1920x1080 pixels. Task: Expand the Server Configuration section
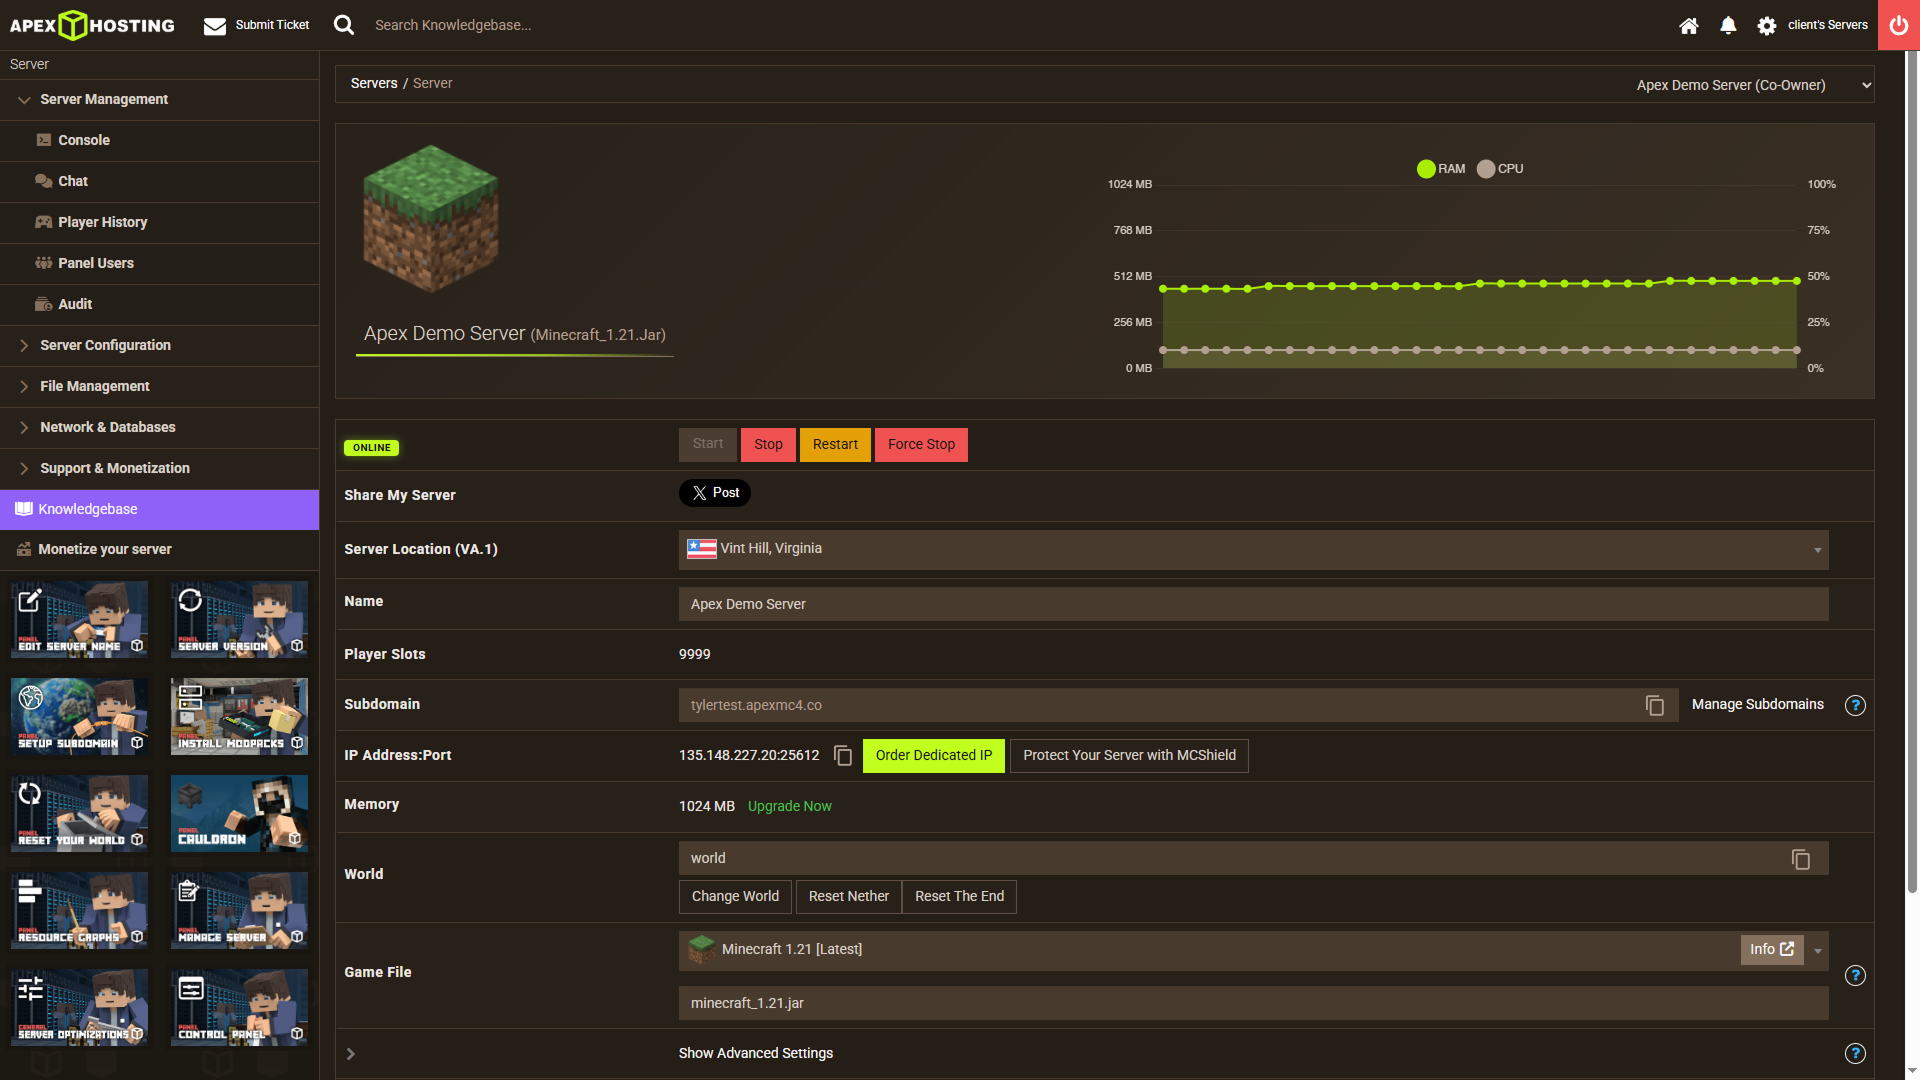tap(105, 345)
